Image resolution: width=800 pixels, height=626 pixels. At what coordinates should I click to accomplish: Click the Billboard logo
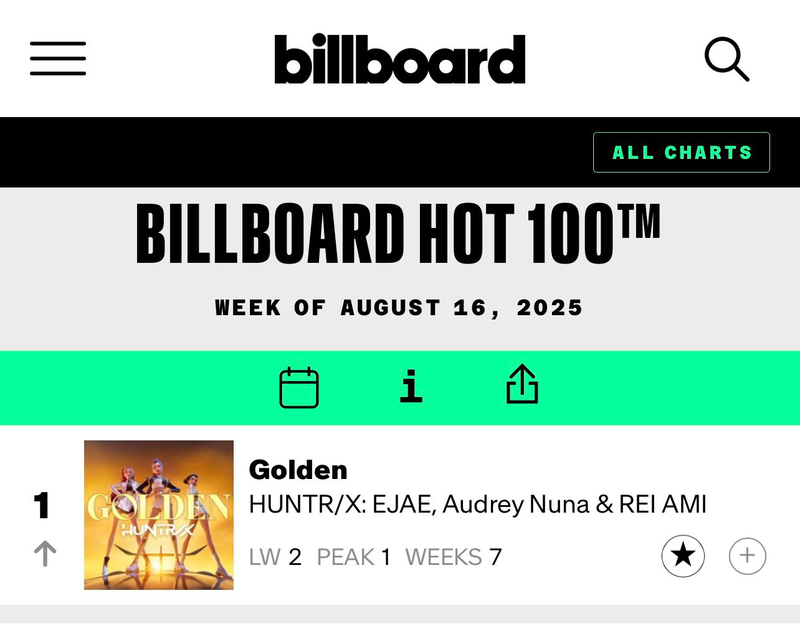click(399, 60)
